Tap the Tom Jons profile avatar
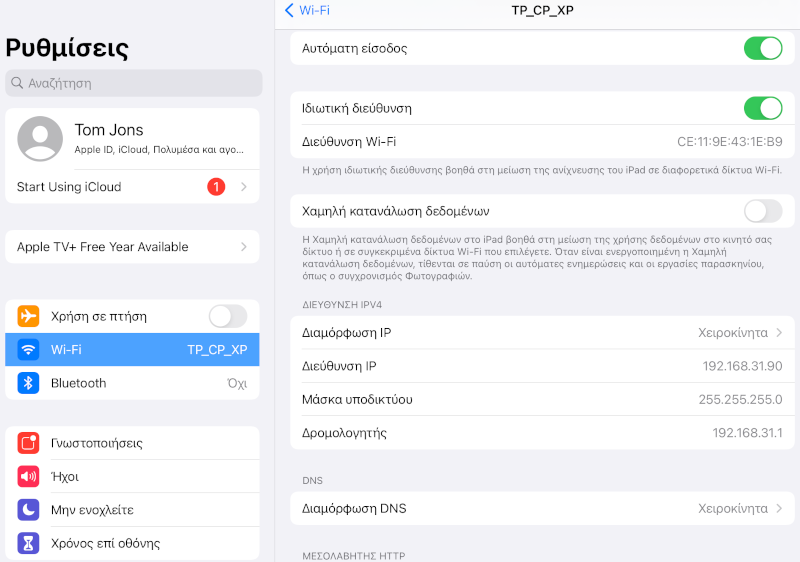 pos(41,139)
